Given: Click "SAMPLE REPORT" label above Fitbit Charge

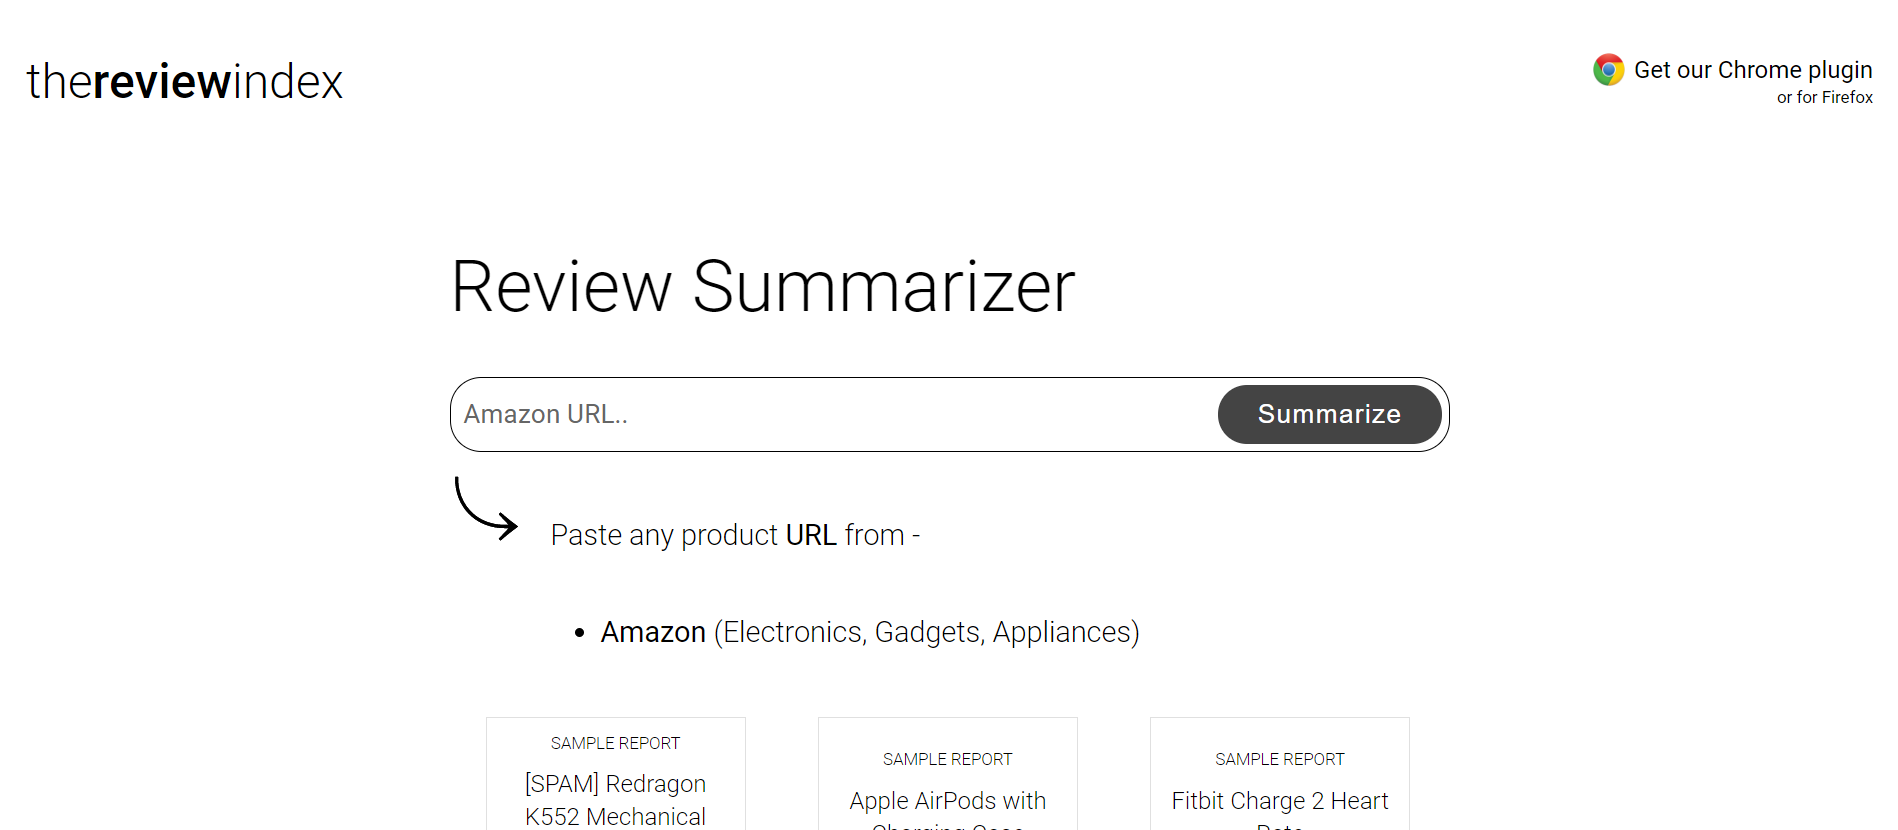Looking at the screenshot, I should (1280, 759).
